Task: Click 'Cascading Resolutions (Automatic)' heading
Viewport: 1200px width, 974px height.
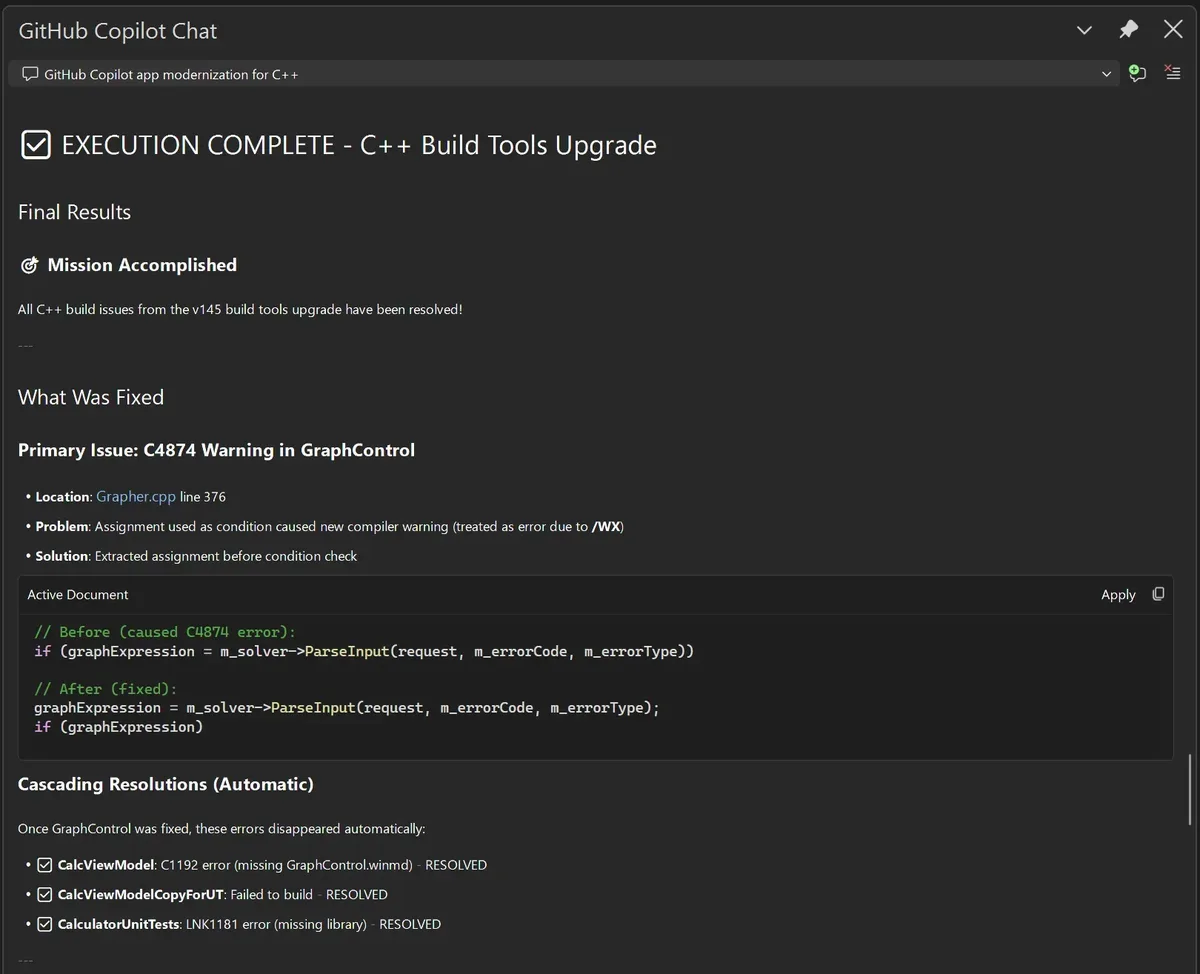Action: point(166,784)
